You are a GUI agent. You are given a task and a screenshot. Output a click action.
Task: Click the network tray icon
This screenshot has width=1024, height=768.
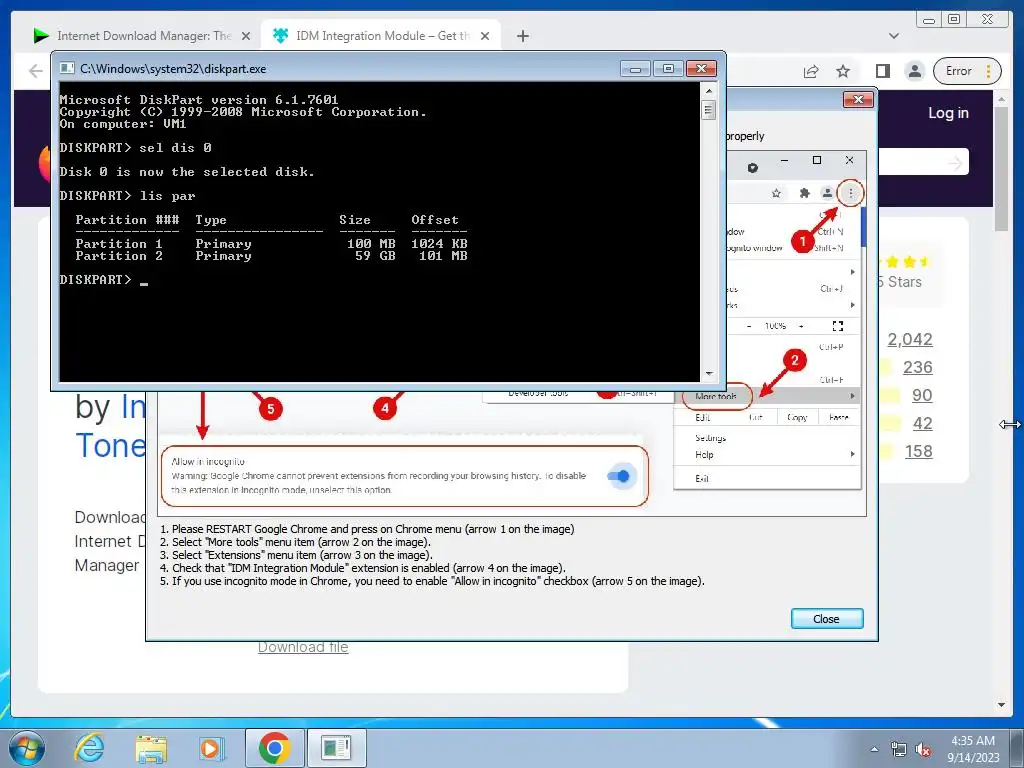(x=899, y=749)
